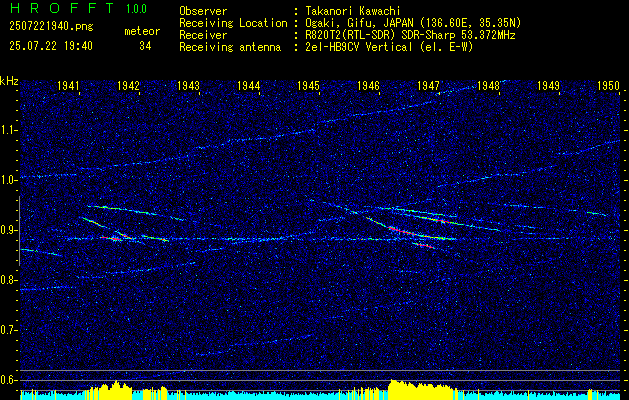The image size is (629, 400).
Task: Select file name 2507221940.png
Action: [51, 27]
